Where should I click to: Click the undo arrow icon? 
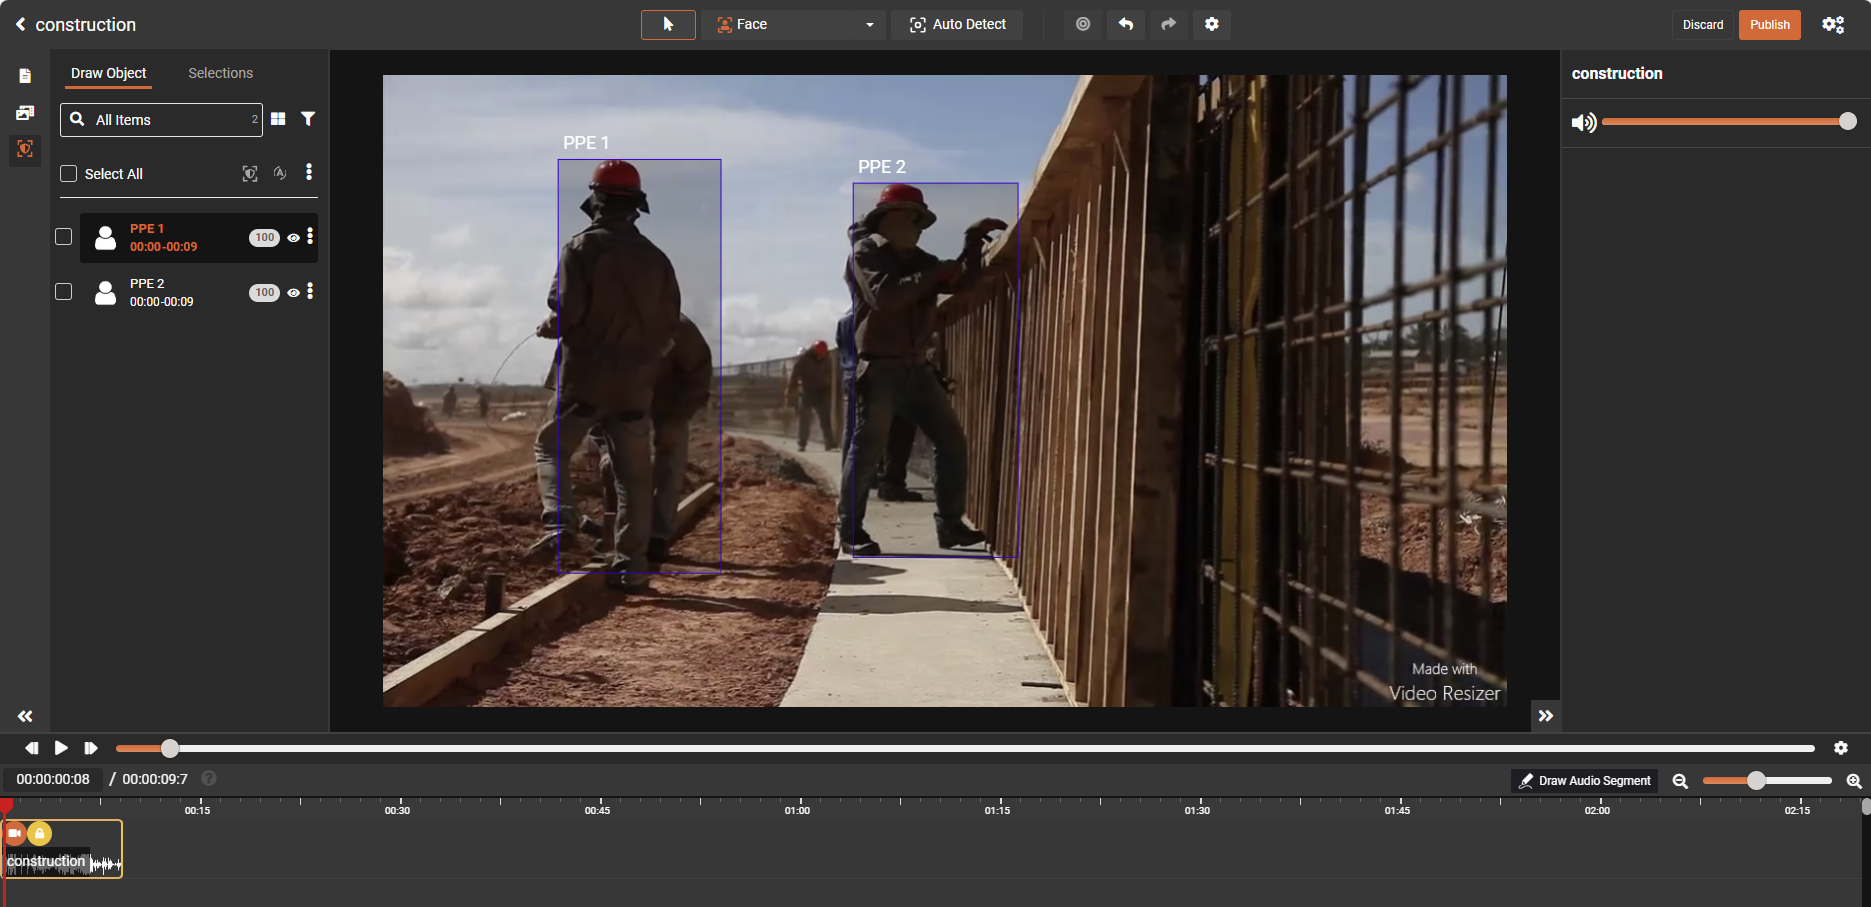click(1126, 24)
